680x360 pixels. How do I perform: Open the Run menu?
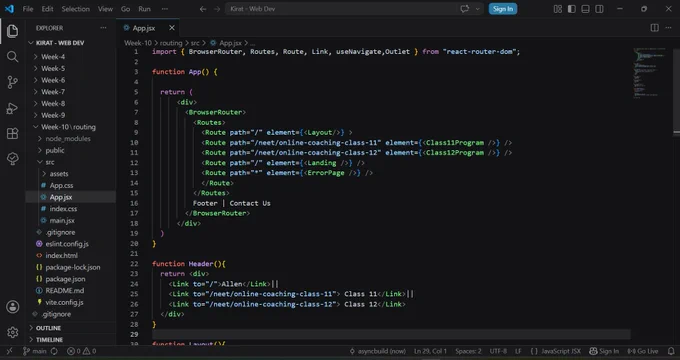coord(144,9)
